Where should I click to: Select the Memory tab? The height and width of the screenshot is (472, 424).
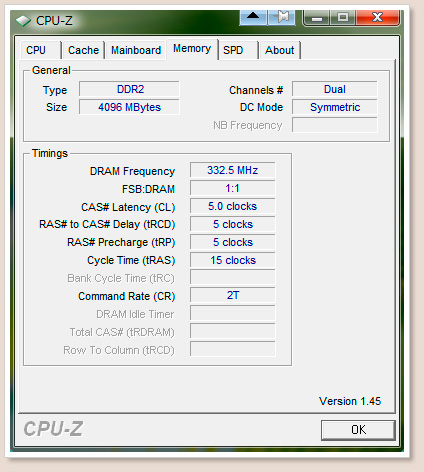tap(192, 49)
